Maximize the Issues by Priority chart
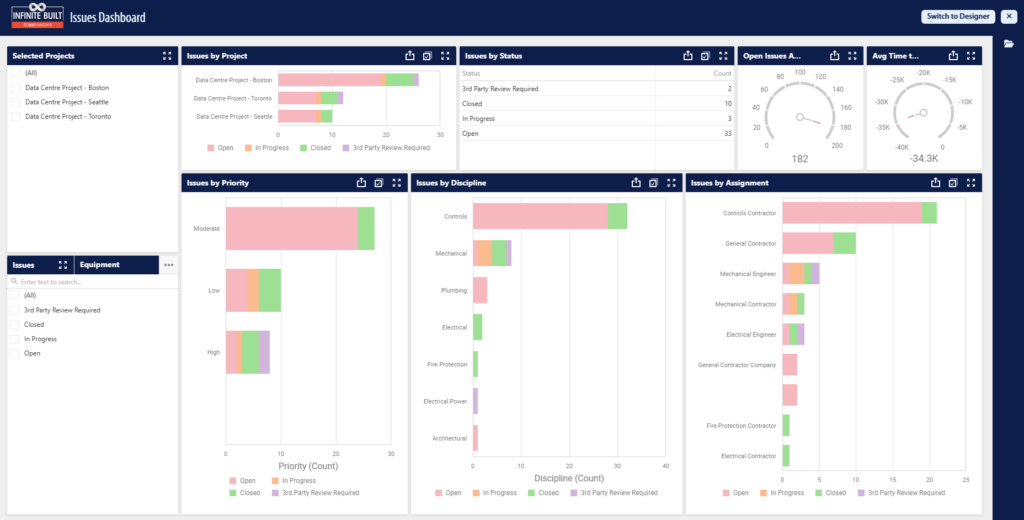Screen dimensions: 1024x520 click(397, 183)
